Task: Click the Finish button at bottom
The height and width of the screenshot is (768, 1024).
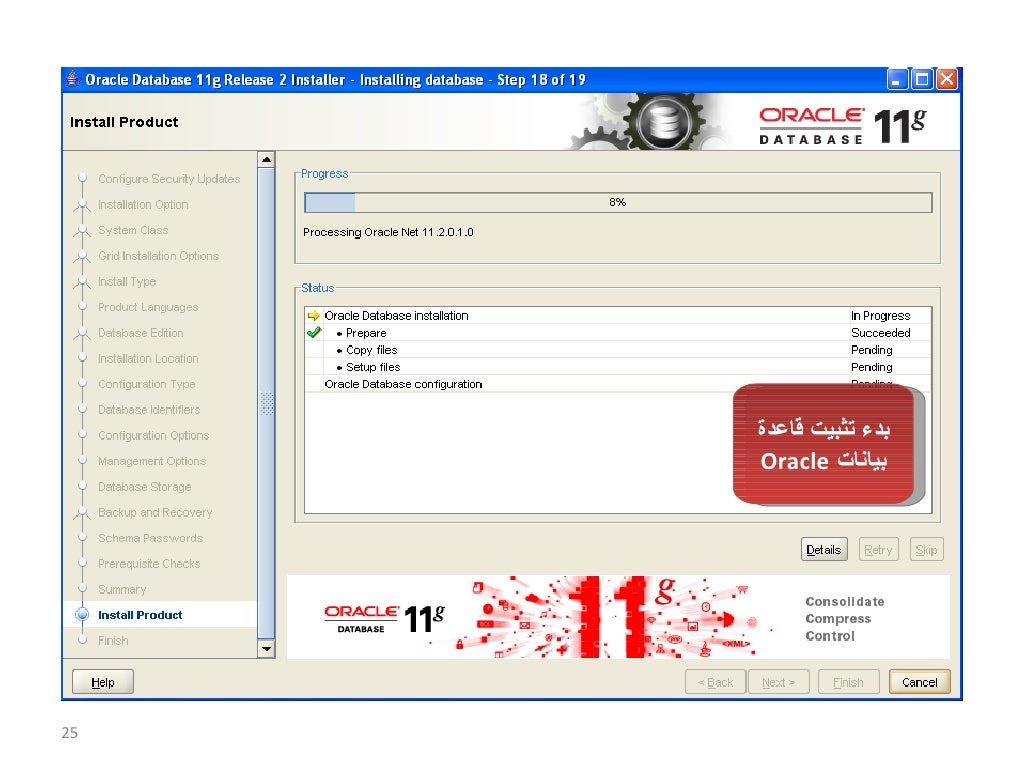Action: pos(848,682)
